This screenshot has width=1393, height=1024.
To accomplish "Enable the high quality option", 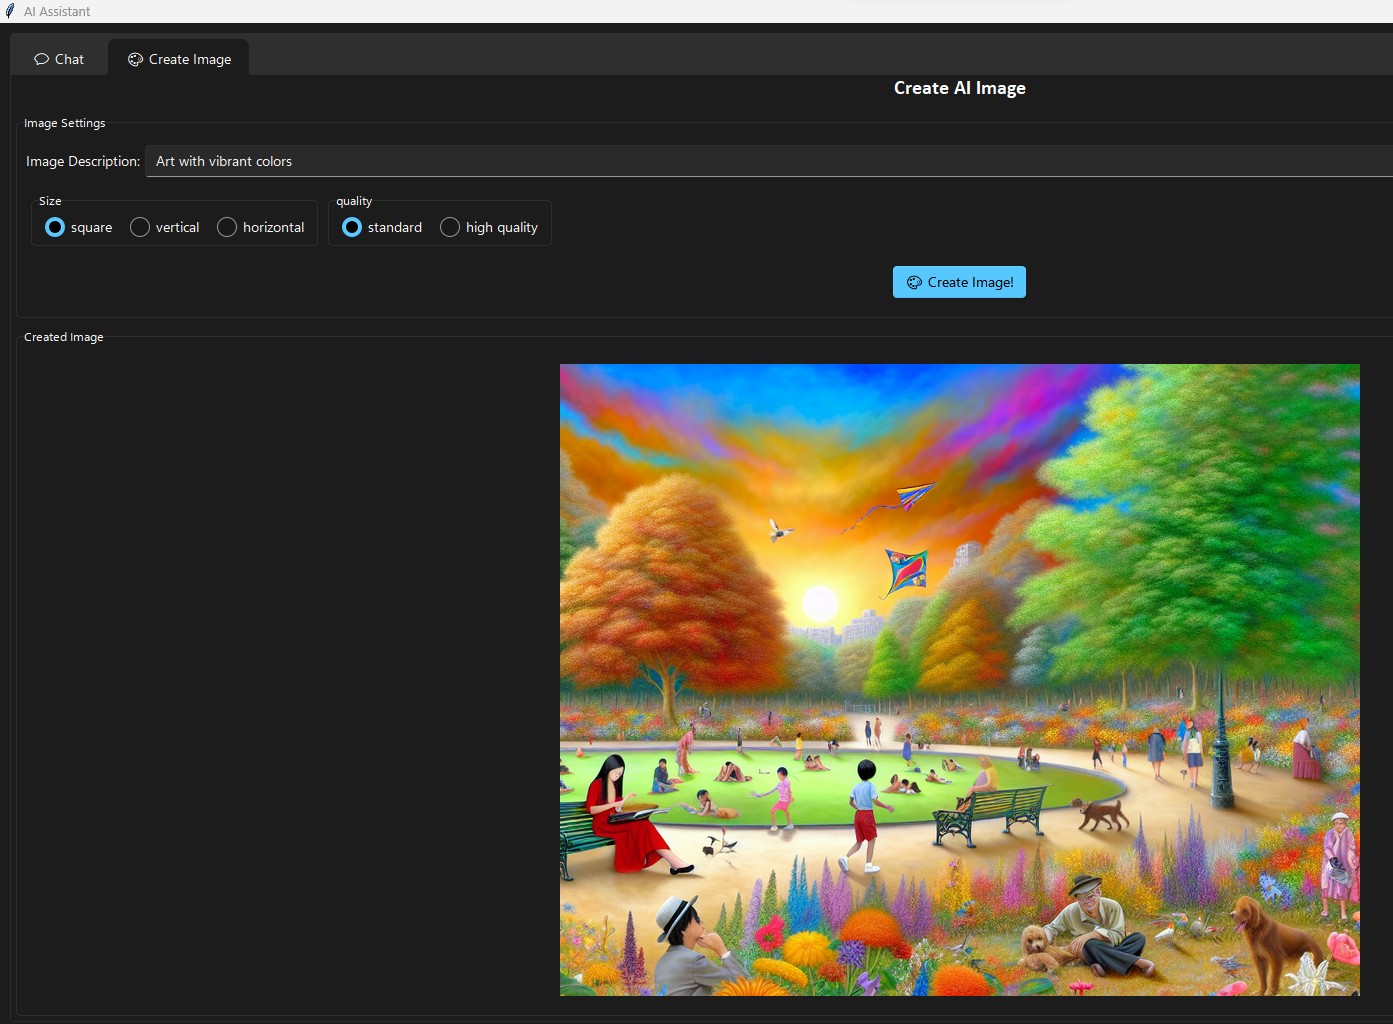I will tap(450, 227).
